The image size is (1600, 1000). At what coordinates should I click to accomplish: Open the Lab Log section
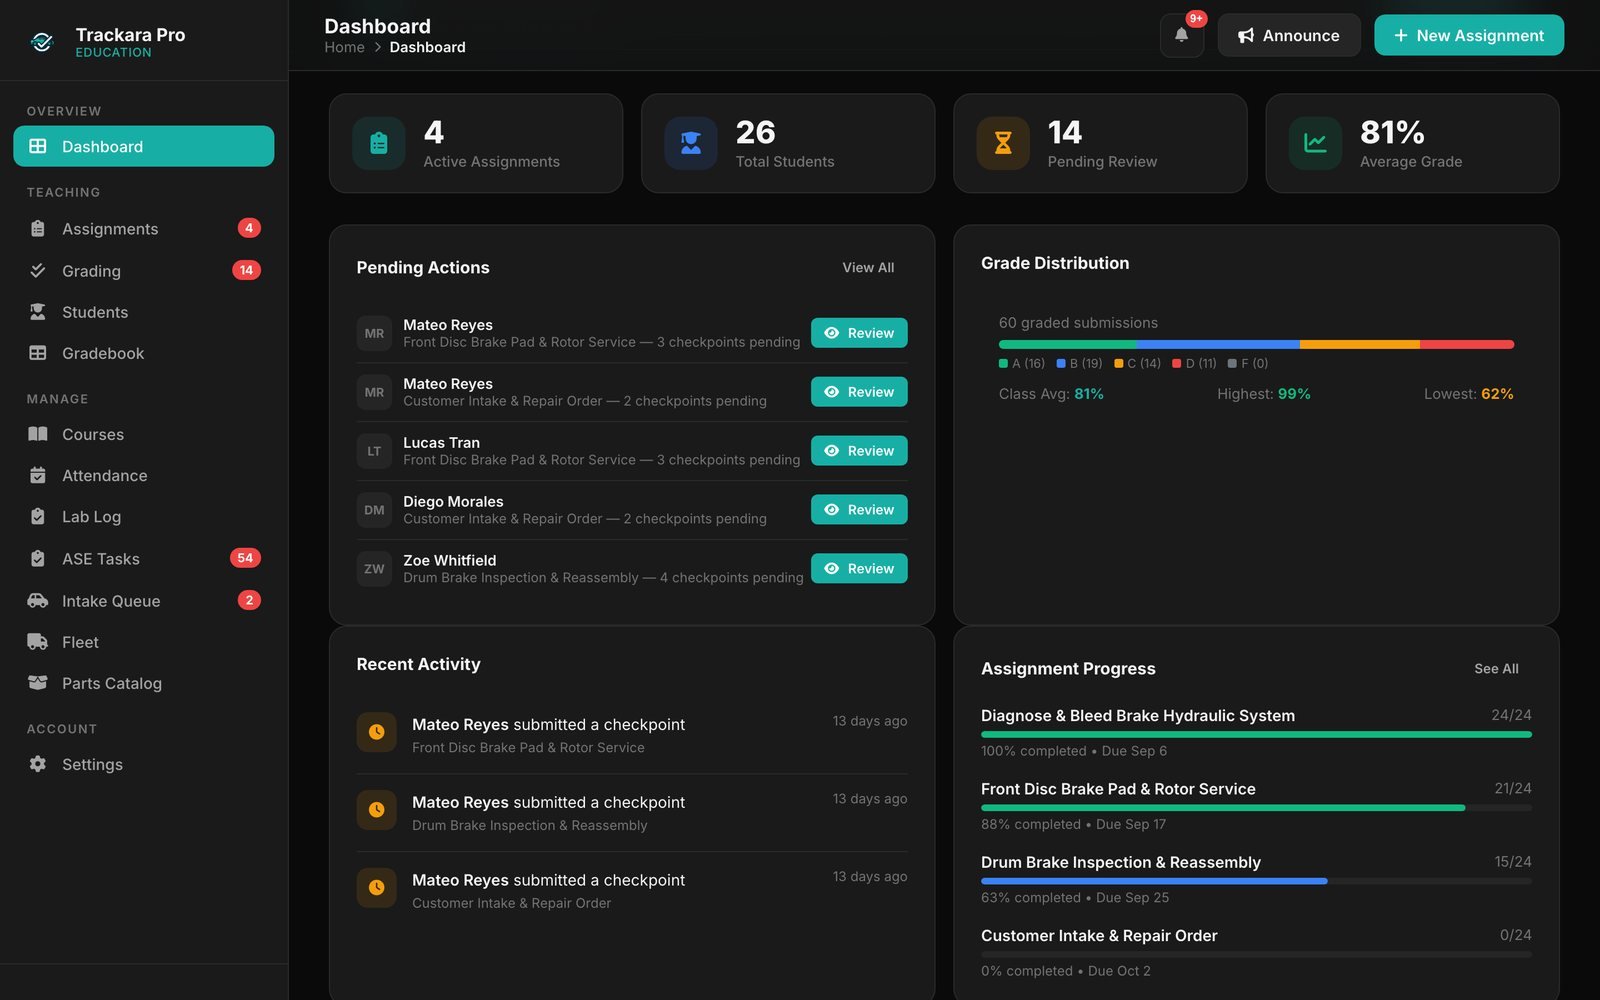click(x=144, y=517)
